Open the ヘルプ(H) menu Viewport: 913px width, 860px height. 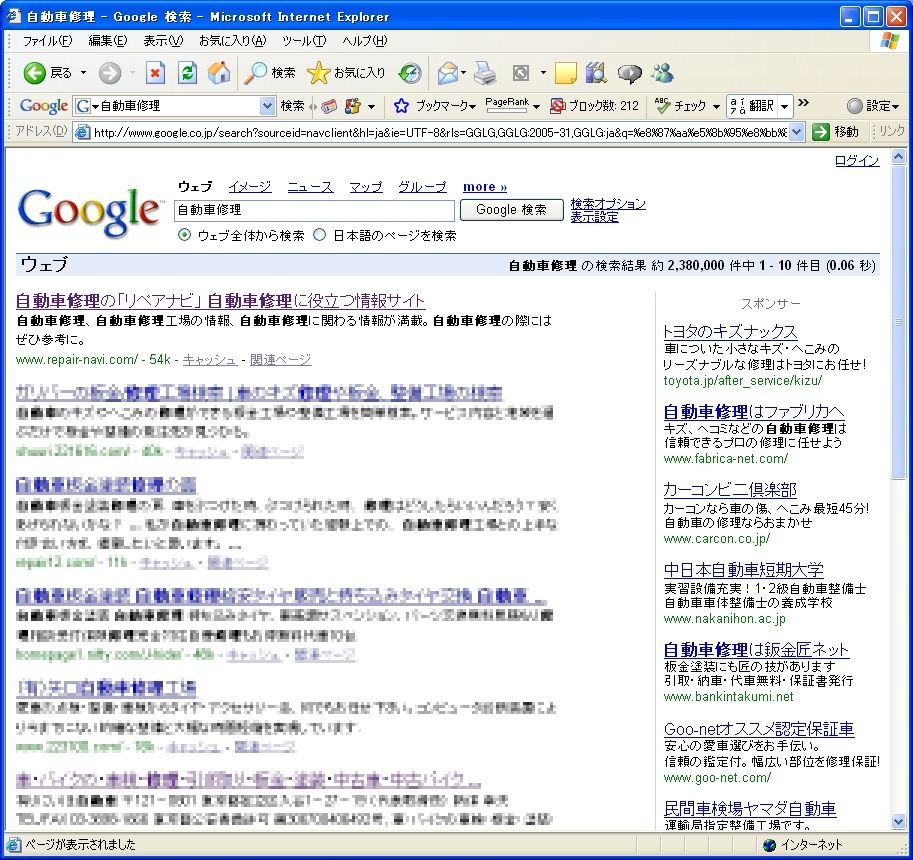(x=365, y=41)
